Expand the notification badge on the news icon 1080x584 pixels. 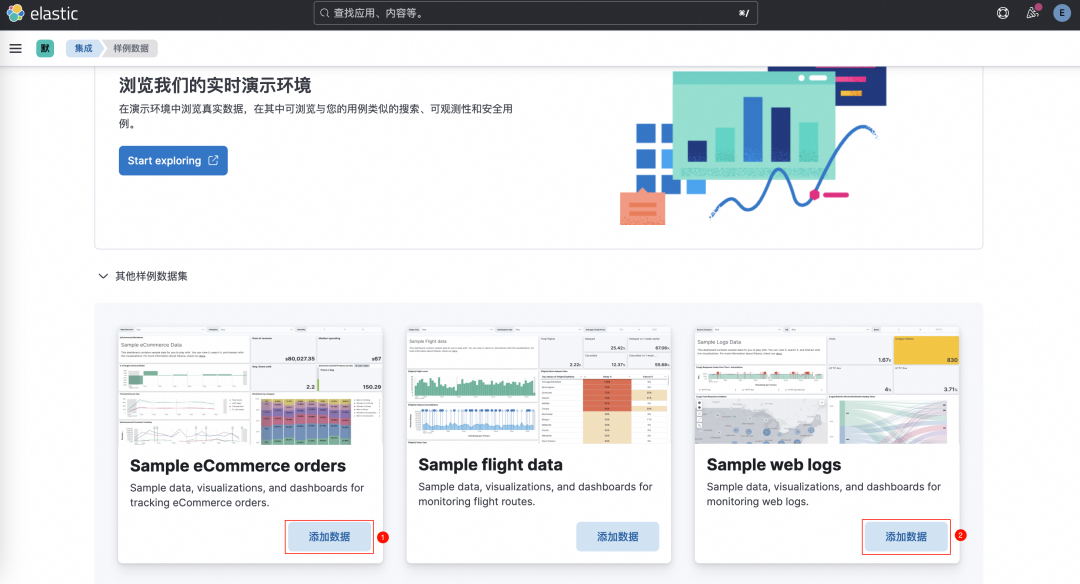[x=1040, y=6]
